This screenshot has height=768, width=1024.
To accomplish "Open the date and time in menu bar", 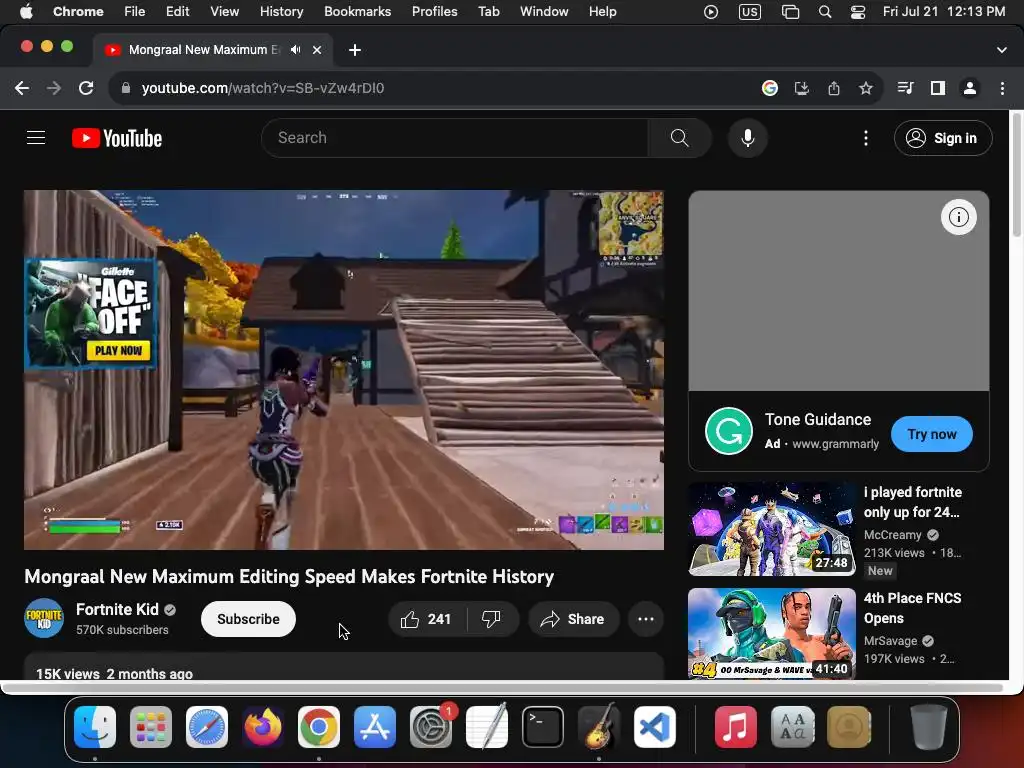I will point(944,11).
